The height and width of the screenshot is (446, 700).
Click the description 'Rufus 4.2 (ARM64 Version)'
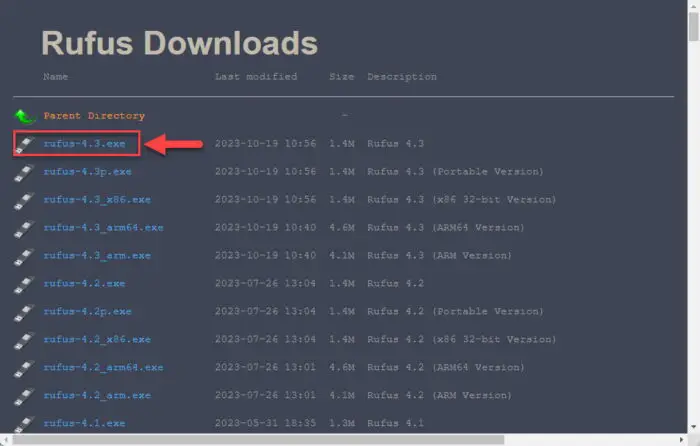click(446, 367)
